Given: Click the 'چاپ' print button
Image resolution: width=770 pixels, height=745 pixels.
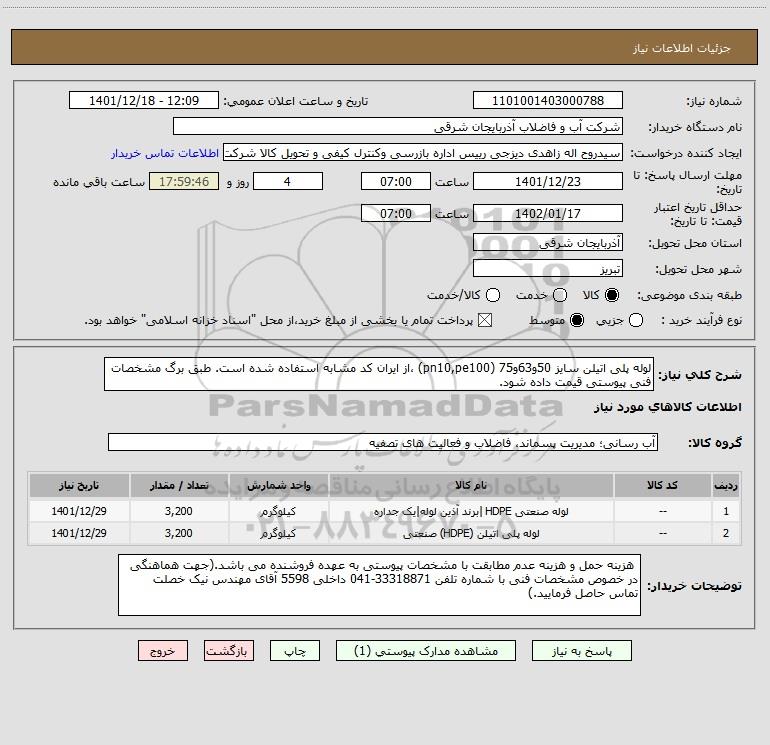Looking at the screenshot, I should (295, 651).
